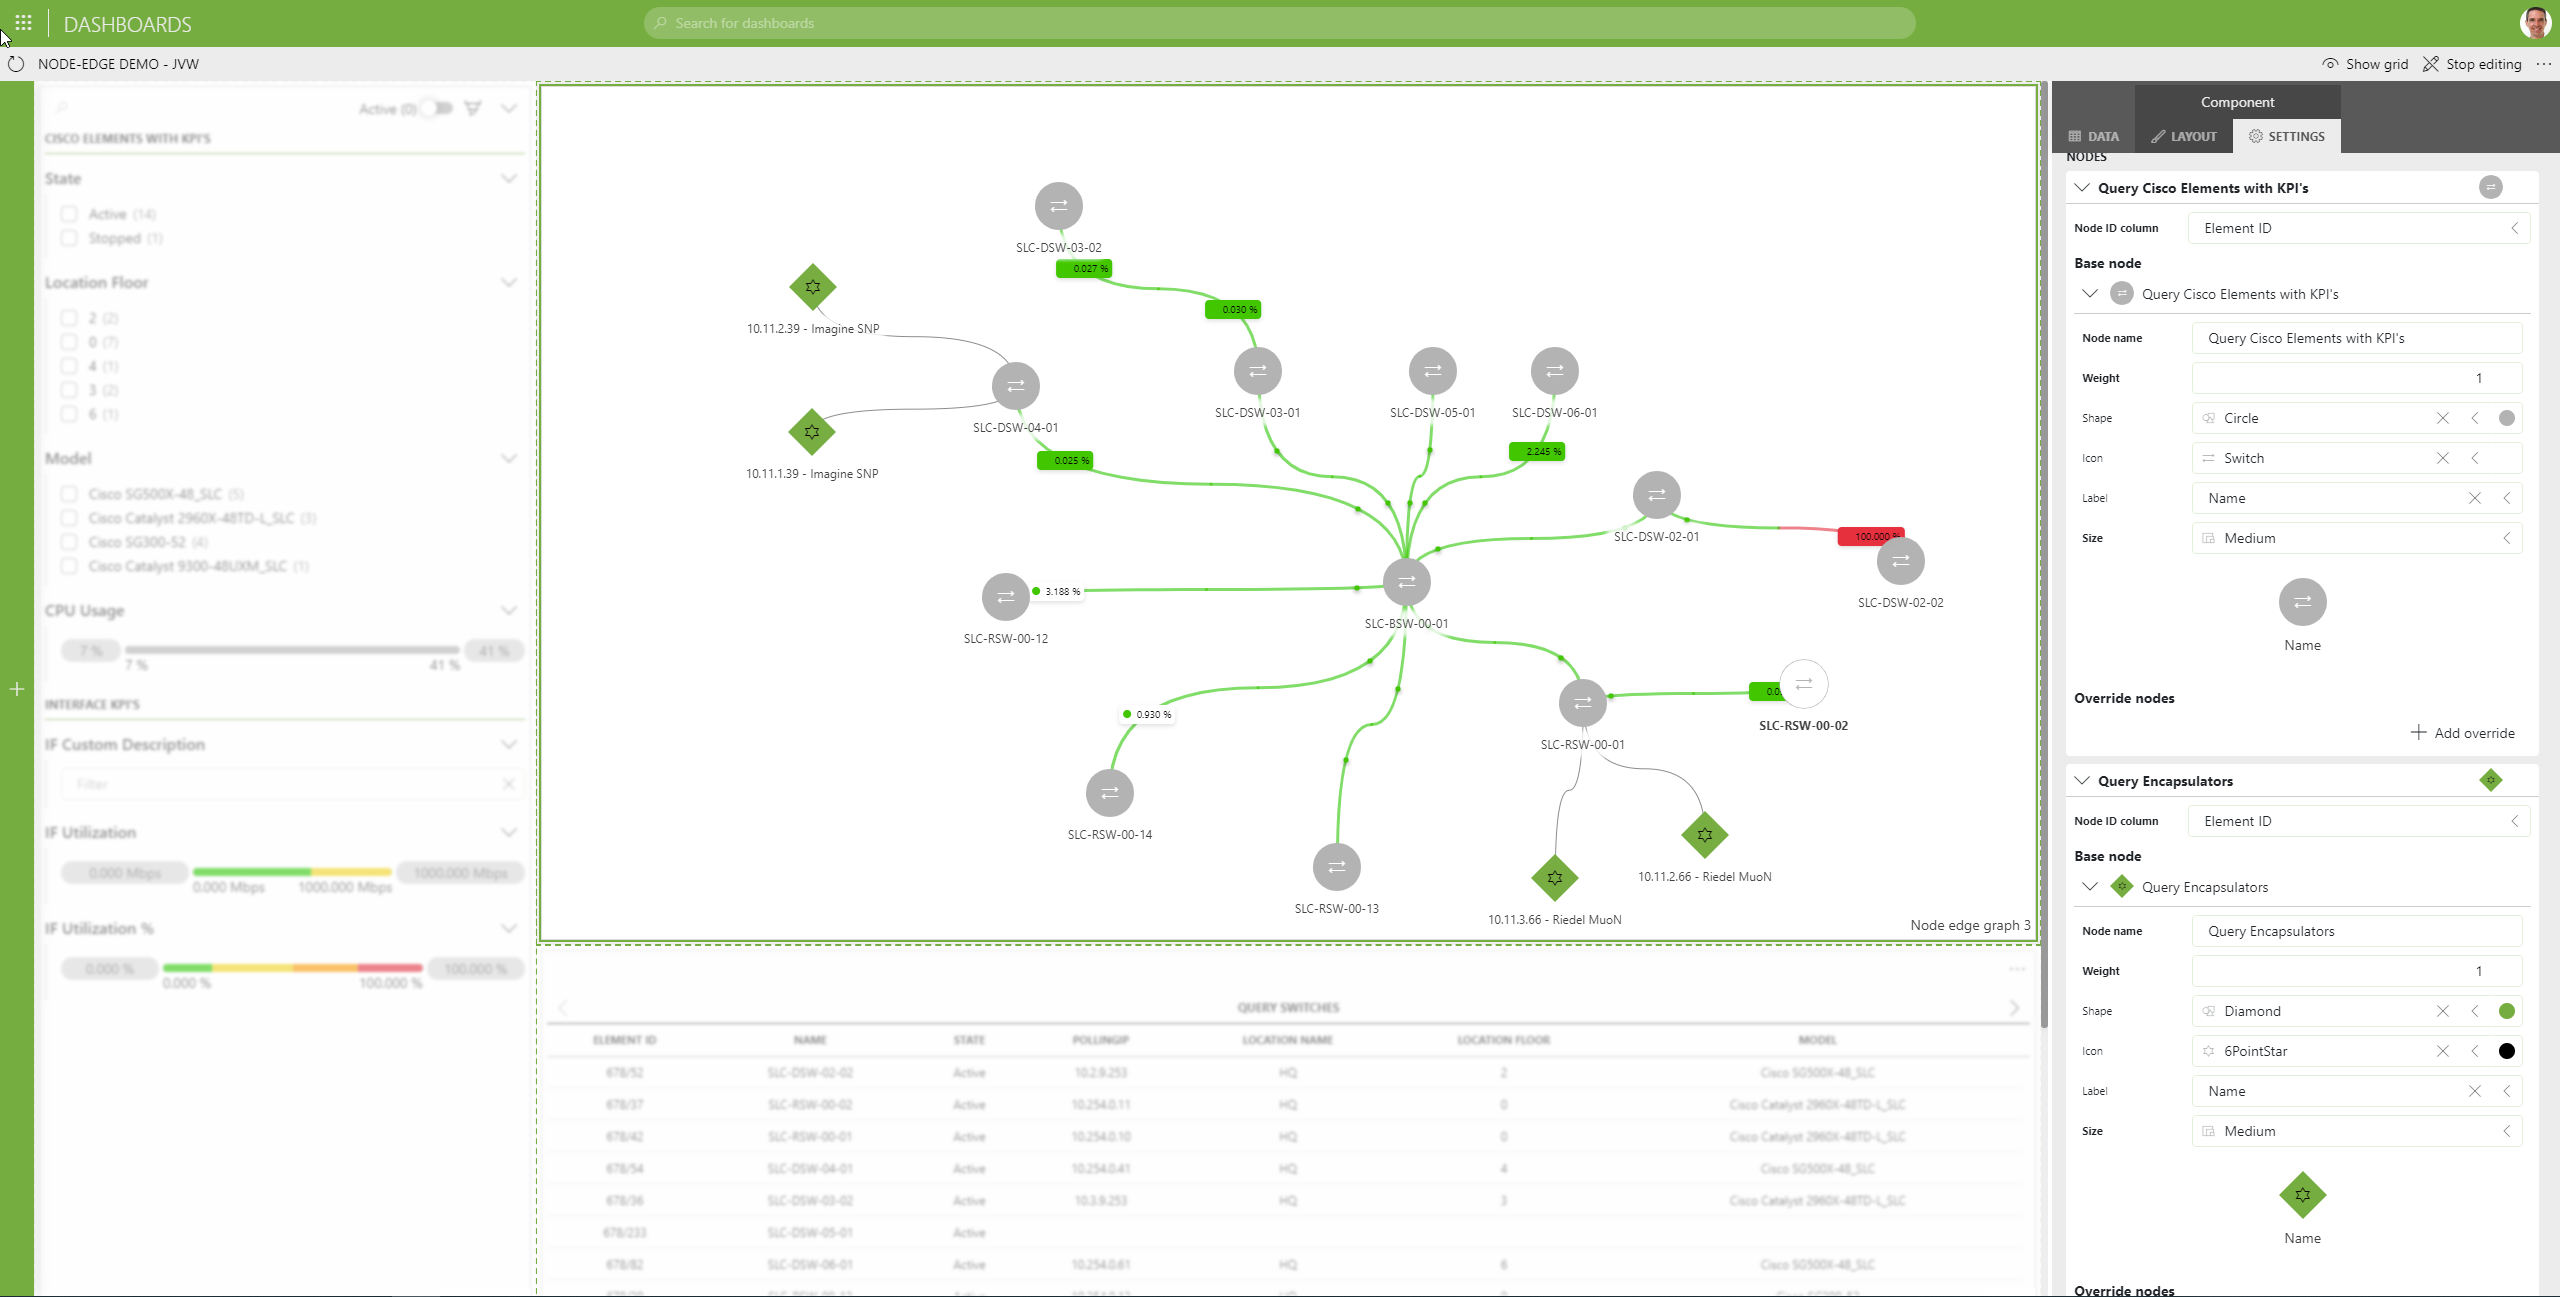
Task: Collapse the CPU Usage filter section
Action: (x=508, y=610)
